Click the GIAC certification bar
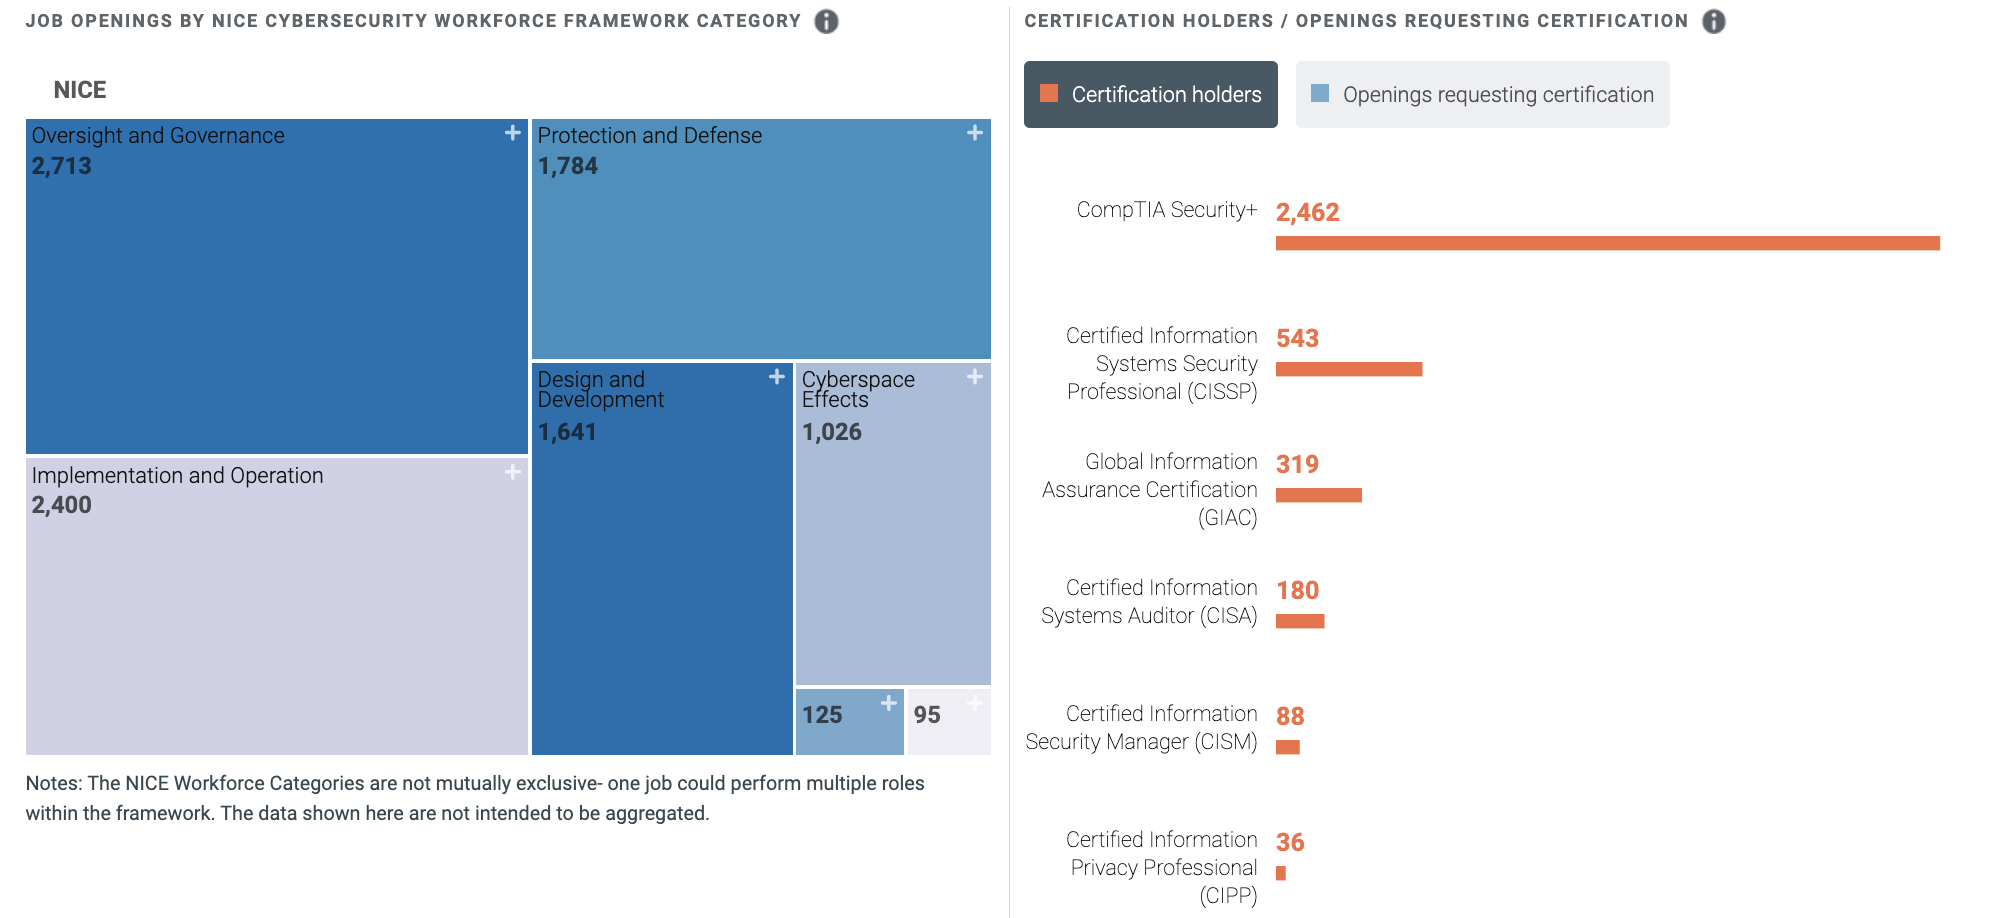The image size is (2000, 918). (1319, 495)
